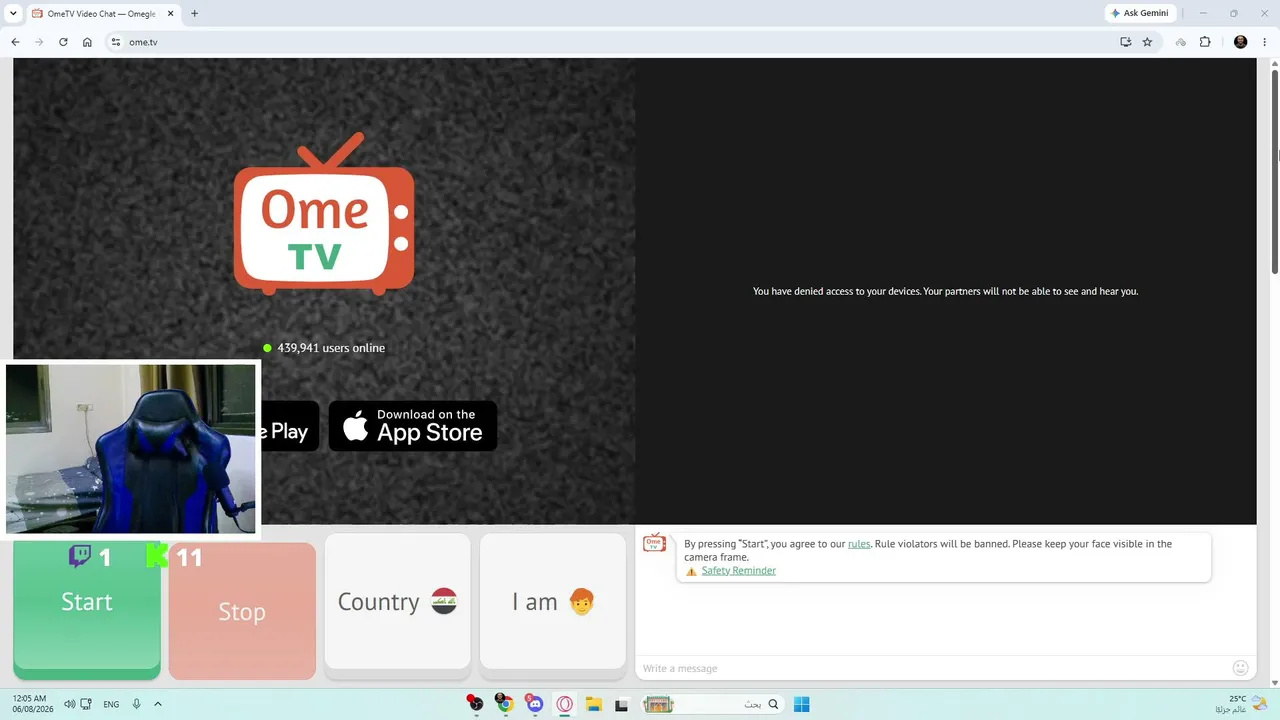The image size is (1280, 720).
Task: Click the OmeTV avatar beside the rules message
Action: (x=654, y=543)
